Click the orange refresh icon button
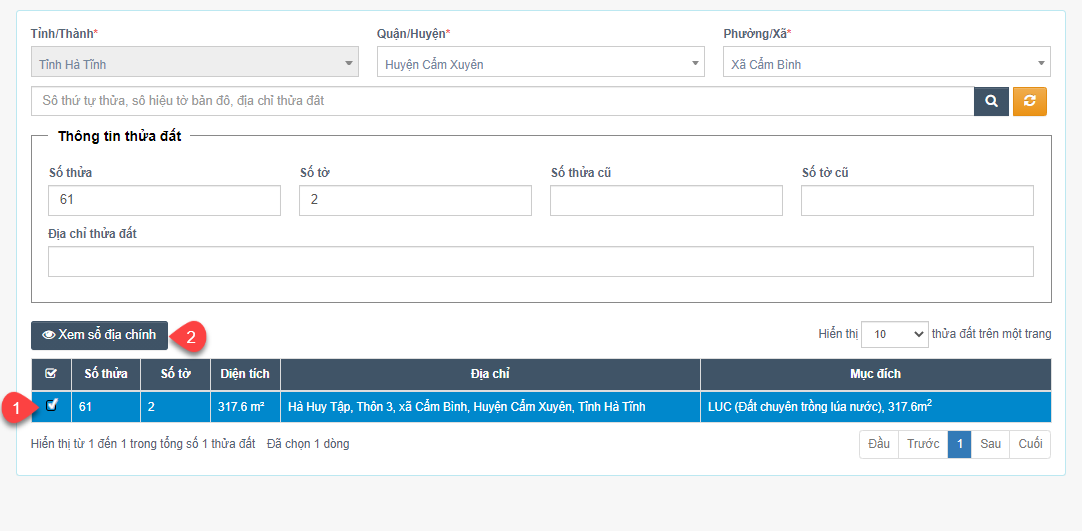This screenshot has height=531, width=1082. tap(1029, 101)
